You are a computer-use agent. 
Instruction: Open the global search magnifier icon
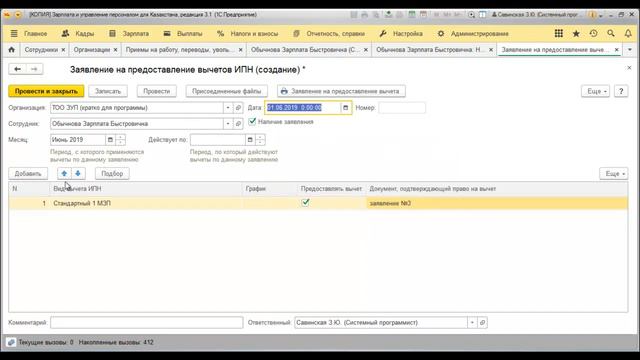[x=611, y=33]
